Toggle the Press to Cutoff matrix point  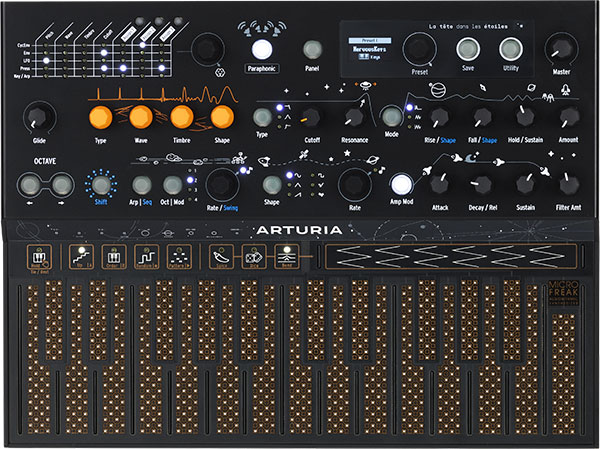[x=104, y=68]
